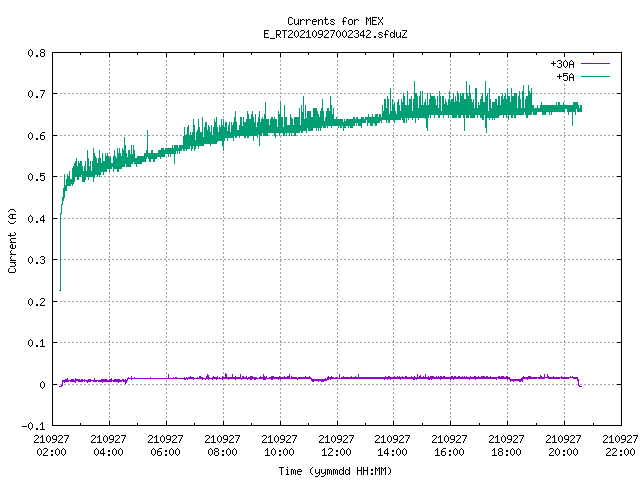This screenshot has width=640, height=480.
Task: Click the 210927 14:00 x-axis tick label
Action: [392, 445]
